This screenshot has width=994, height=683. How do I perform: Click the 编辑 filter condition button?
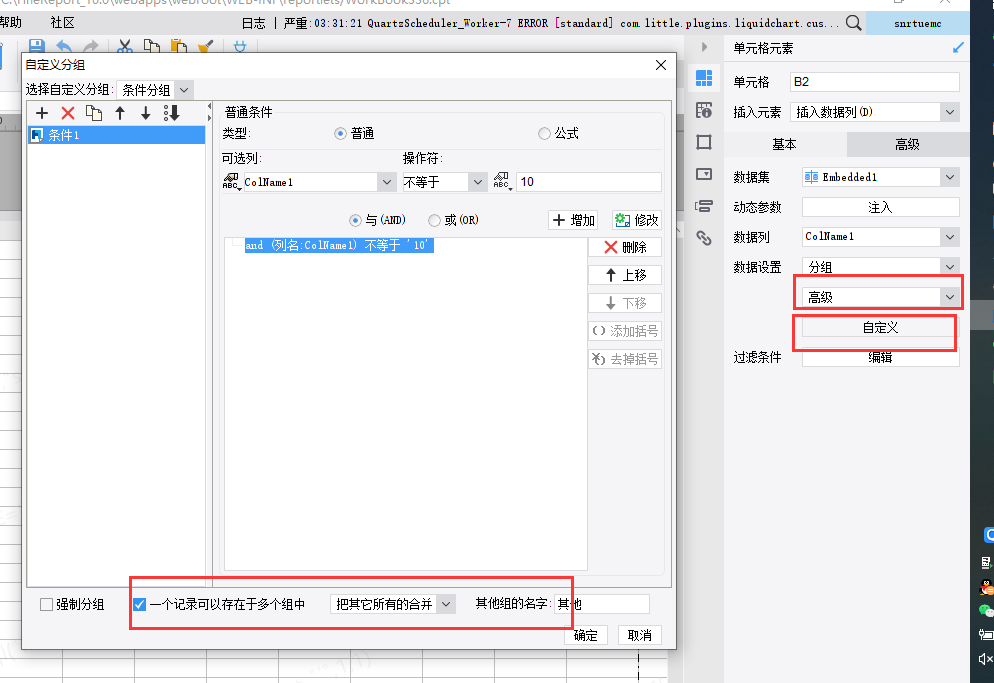click(881, 358)
